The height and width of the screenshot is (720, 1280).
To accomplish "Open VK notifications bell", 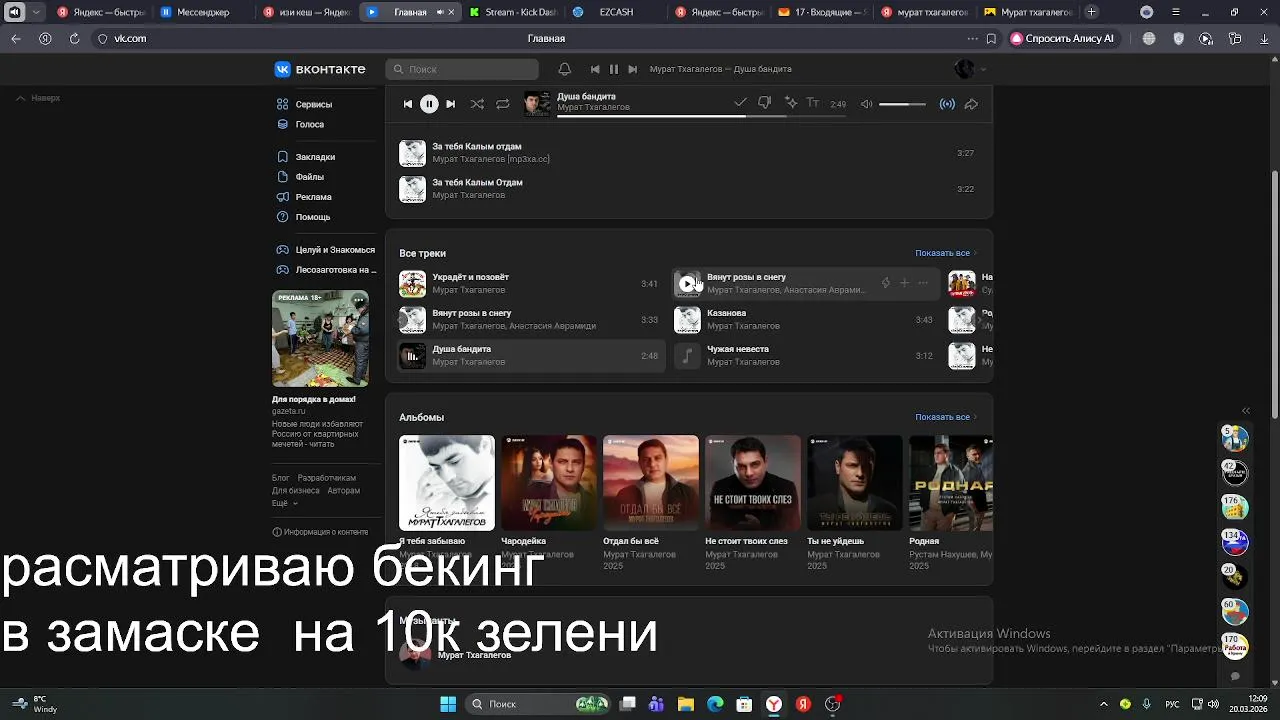I will pyautogui.click(x=564, y=69).
